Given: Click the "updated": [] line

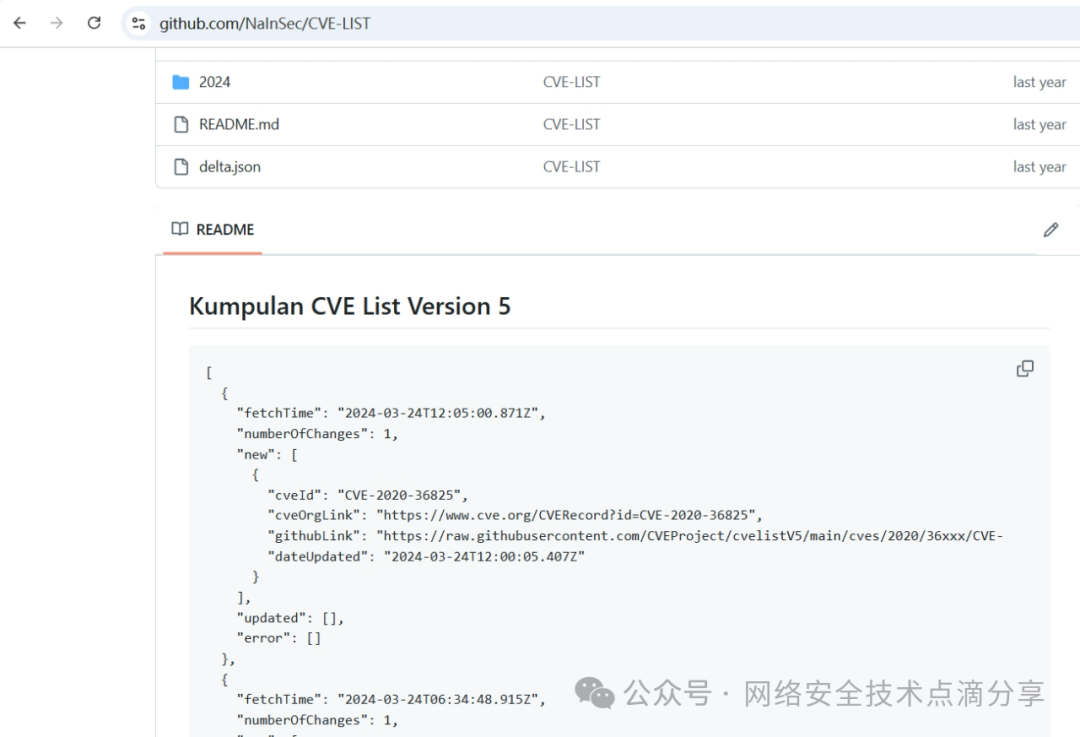Looking at the screenshot, I should click(x=290, y=618).
